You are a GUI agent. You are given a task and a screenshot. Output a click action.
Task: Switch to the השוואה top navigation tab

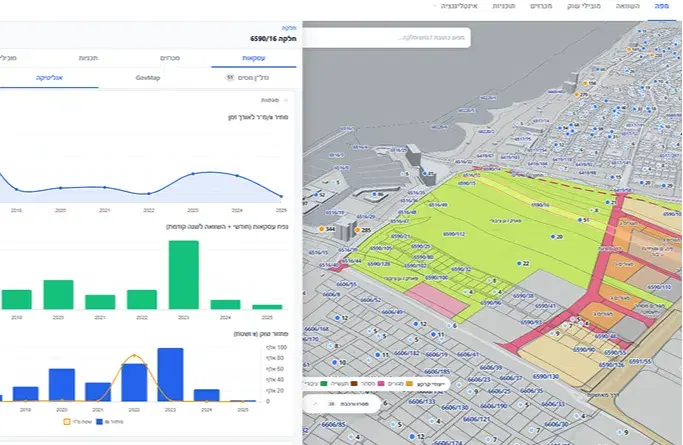click(x=628, y=6)
